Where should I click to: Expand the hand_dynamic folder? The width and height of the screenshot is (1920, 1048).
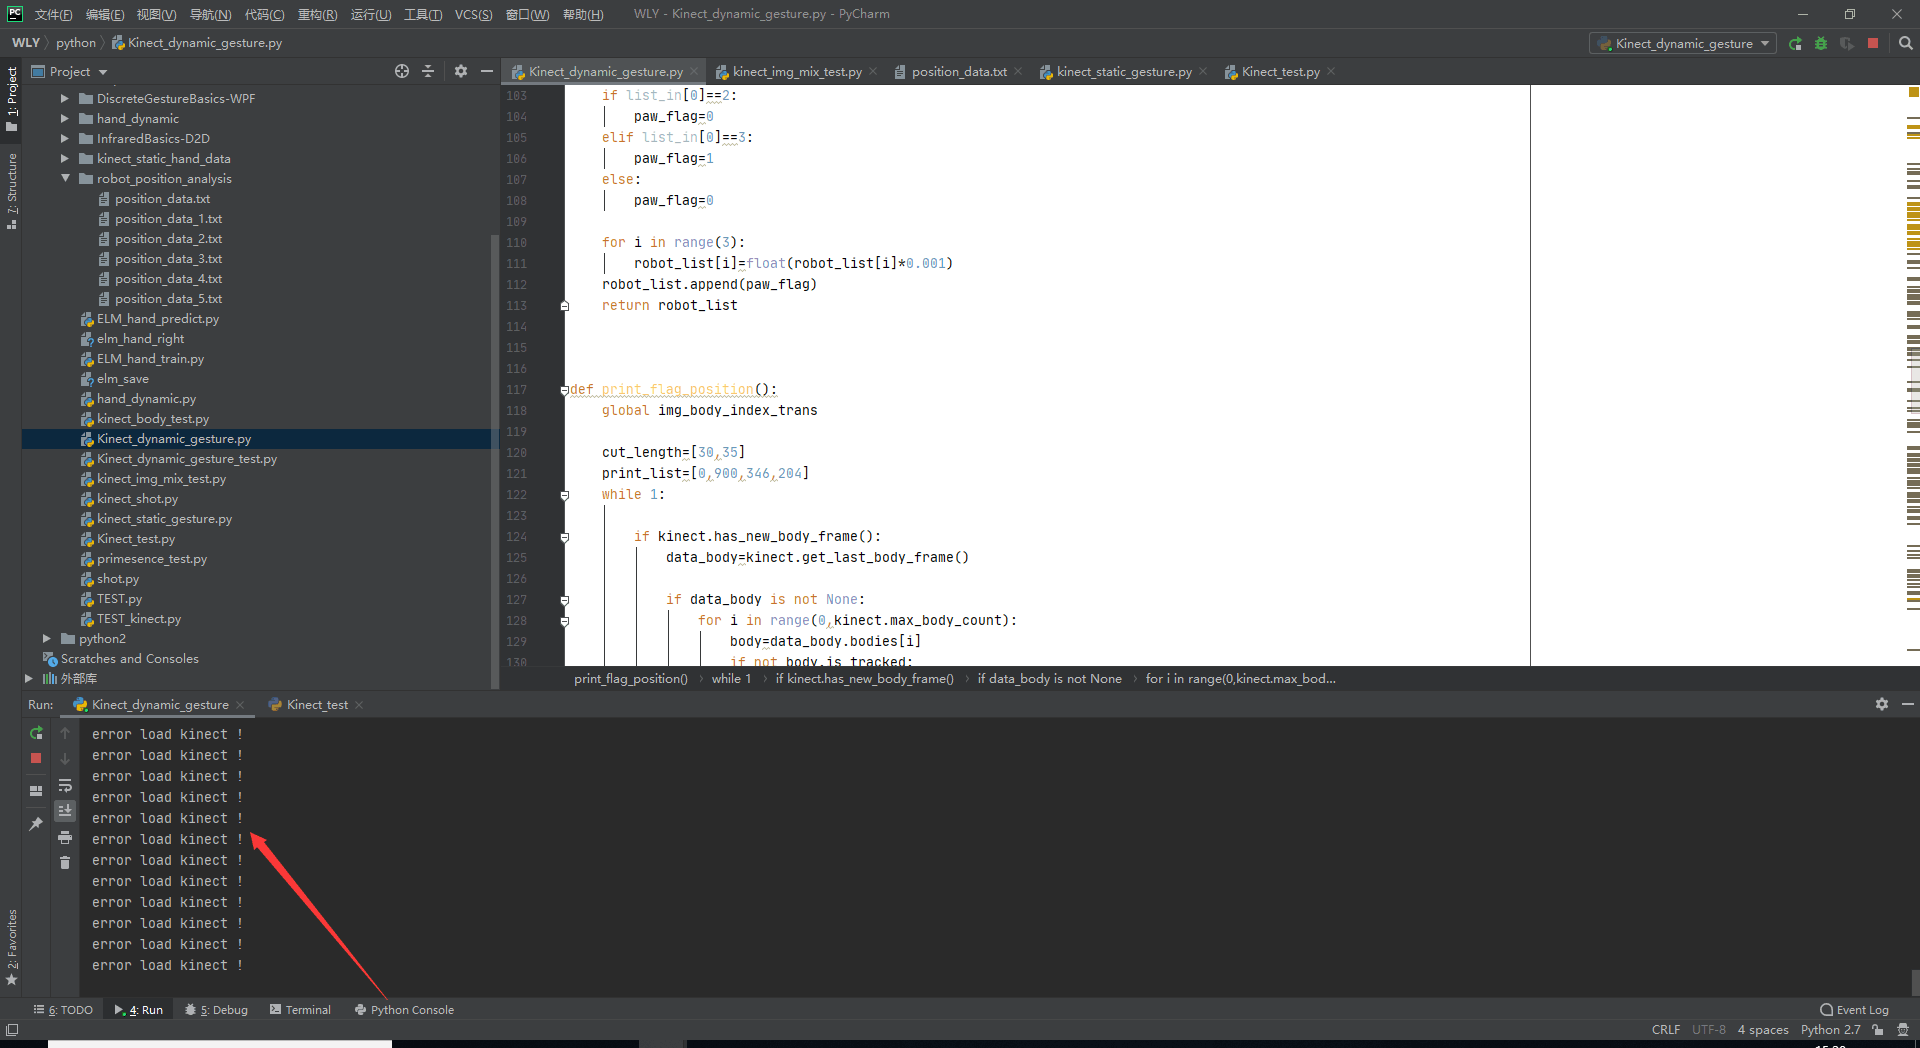[x=64, y=118]
